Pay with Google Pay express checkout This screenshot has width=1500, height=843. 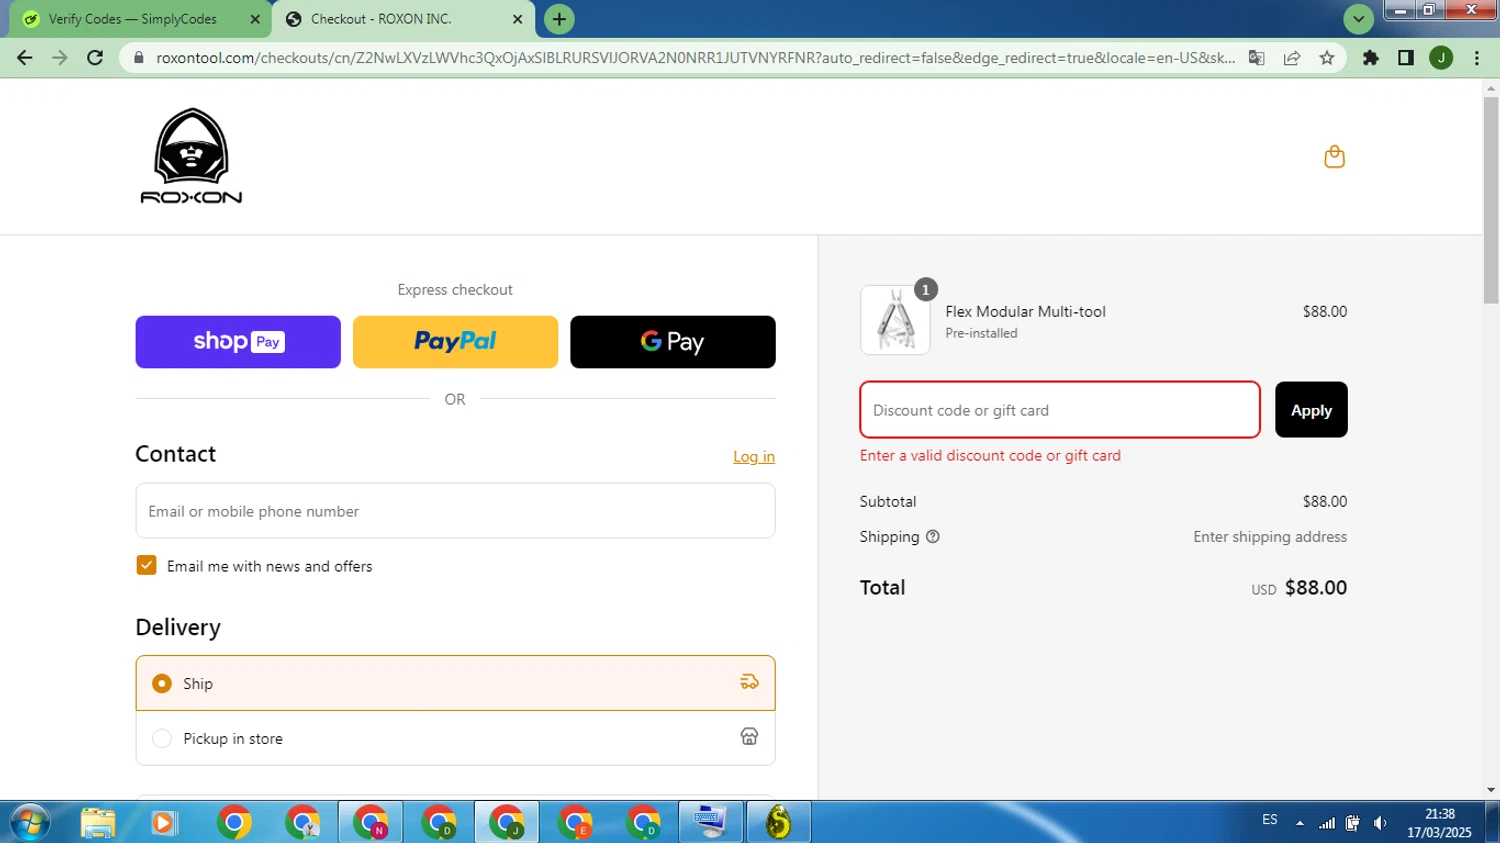(672, 342)
